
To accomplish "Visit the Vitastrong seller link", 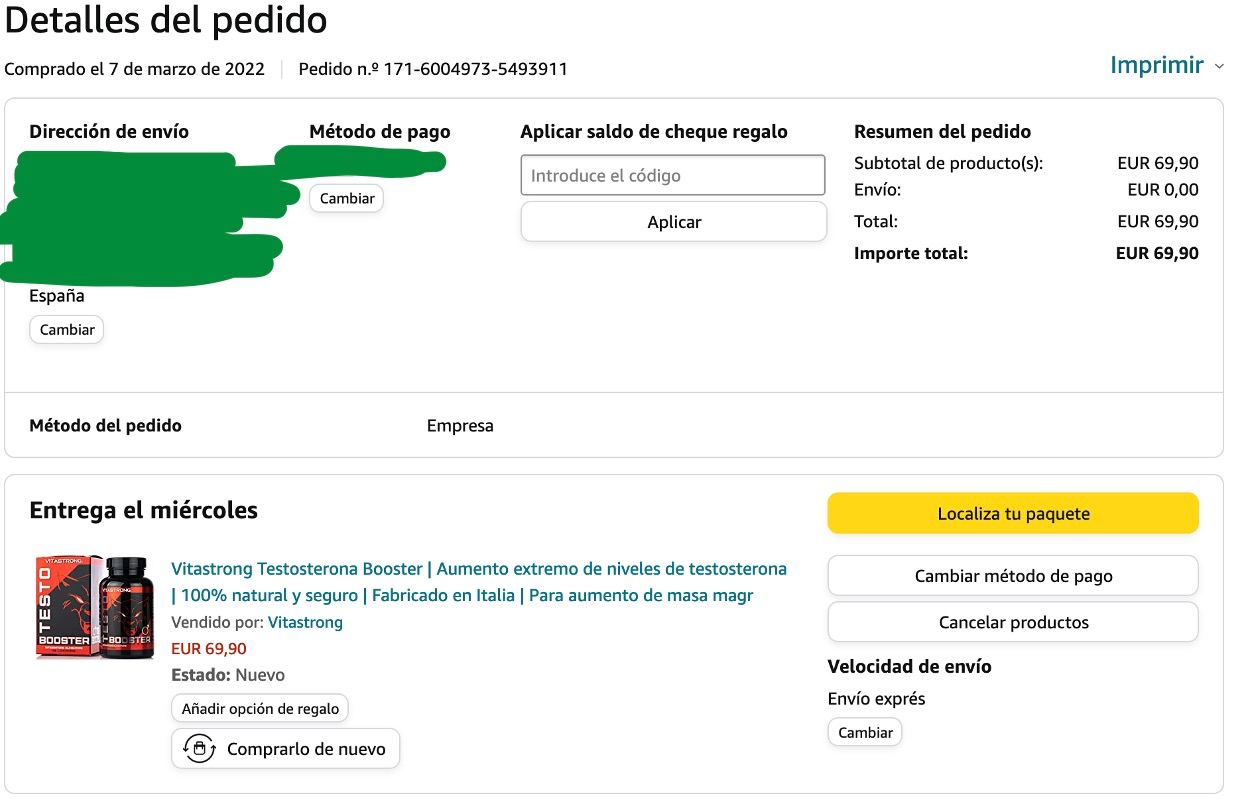I will click(305, 622).
